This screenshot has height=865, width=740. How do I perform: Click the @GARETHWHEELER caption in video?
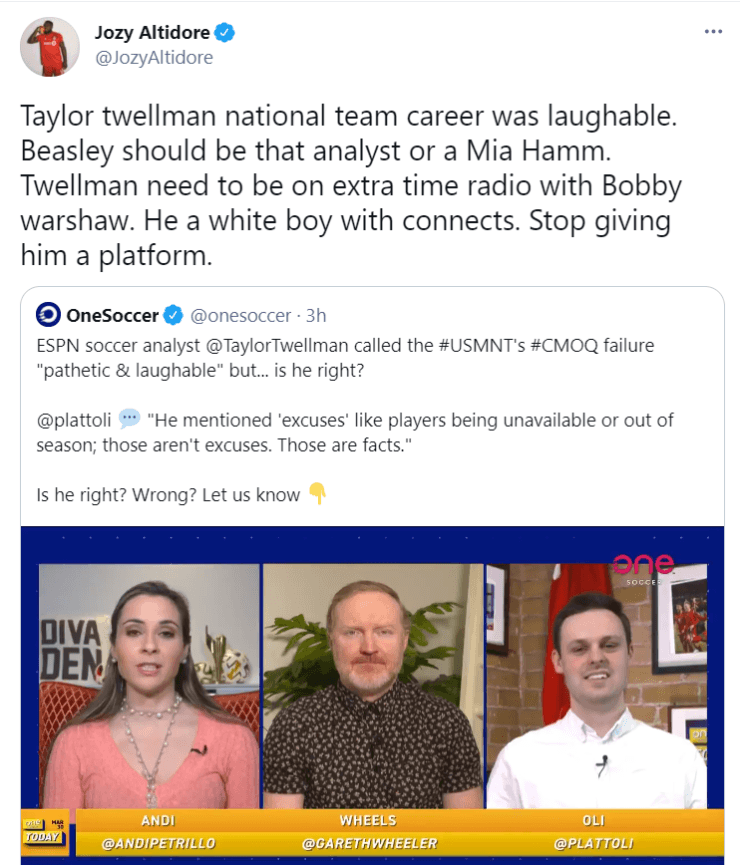tap(369, 843)
